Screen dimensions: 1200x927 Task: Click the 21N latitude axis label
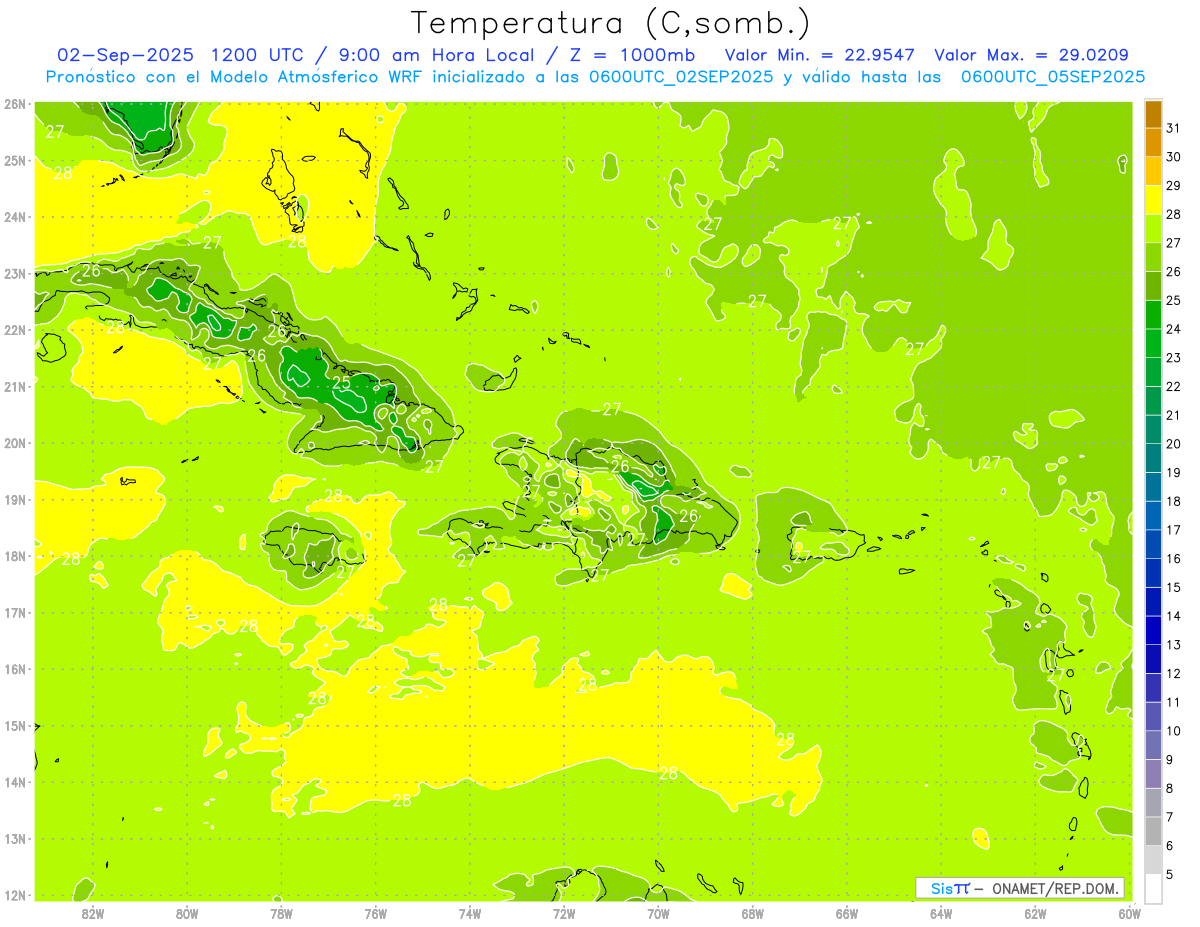15,386
